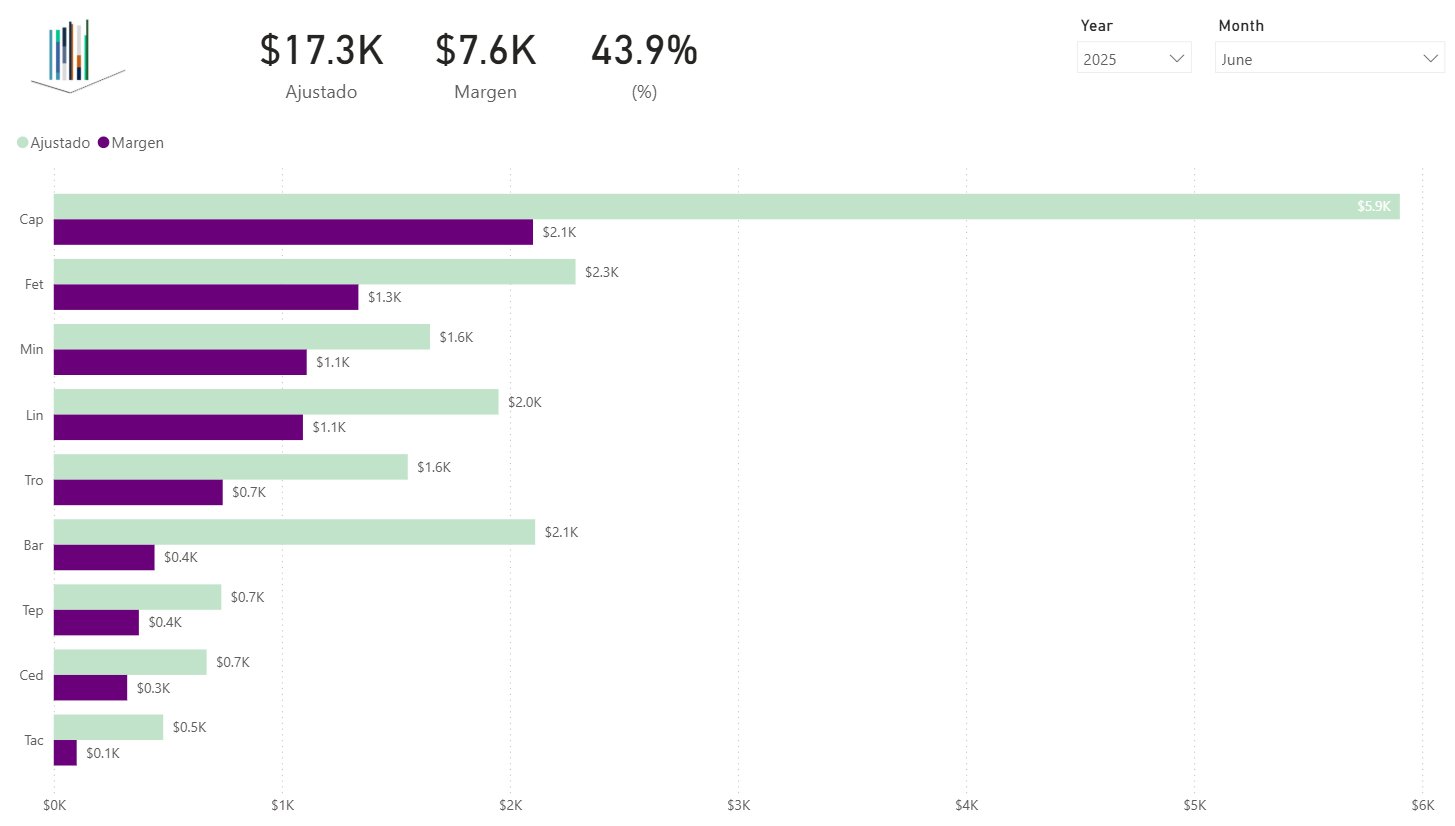Image resolution: width=1455 pixels, height=826 pixels.
Task: Expand the Year slicer chevron arrow
Action: [x=1176, y=59]
